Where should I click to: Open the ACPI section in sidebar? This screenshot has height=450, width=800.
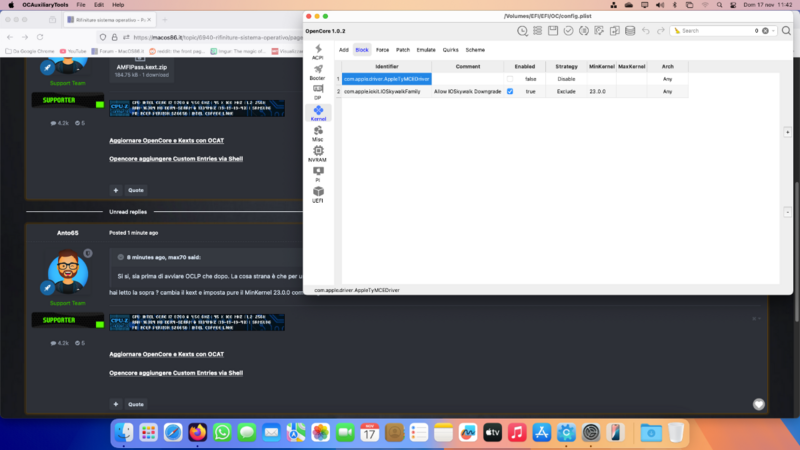pos(318,51)
